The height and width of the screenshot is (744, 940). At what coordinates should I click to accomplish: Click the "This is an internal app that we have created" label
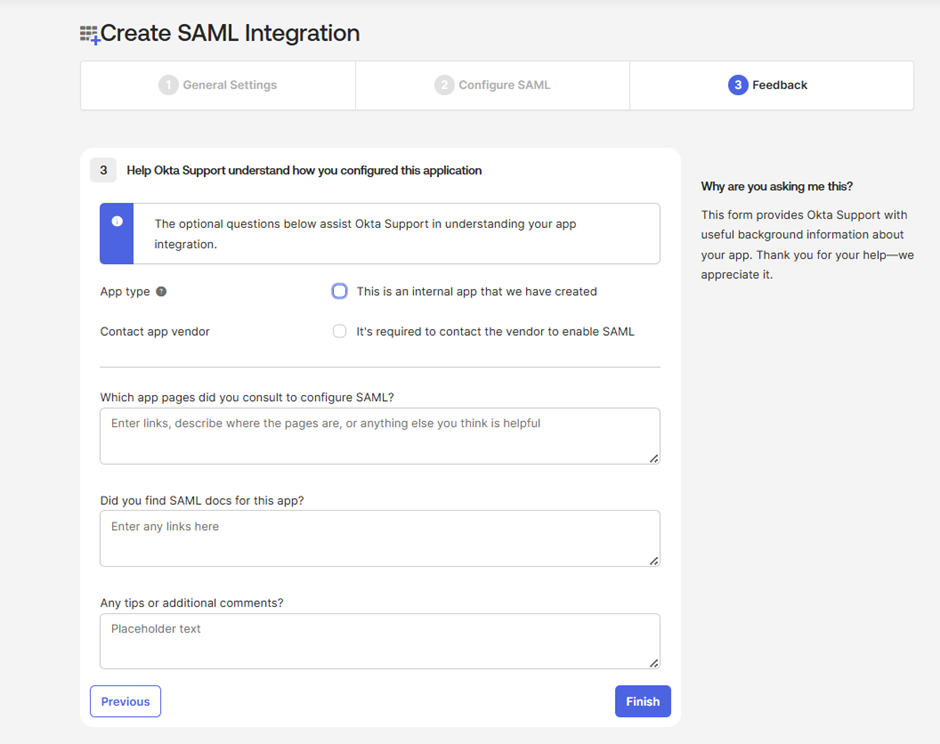(477, 291)
